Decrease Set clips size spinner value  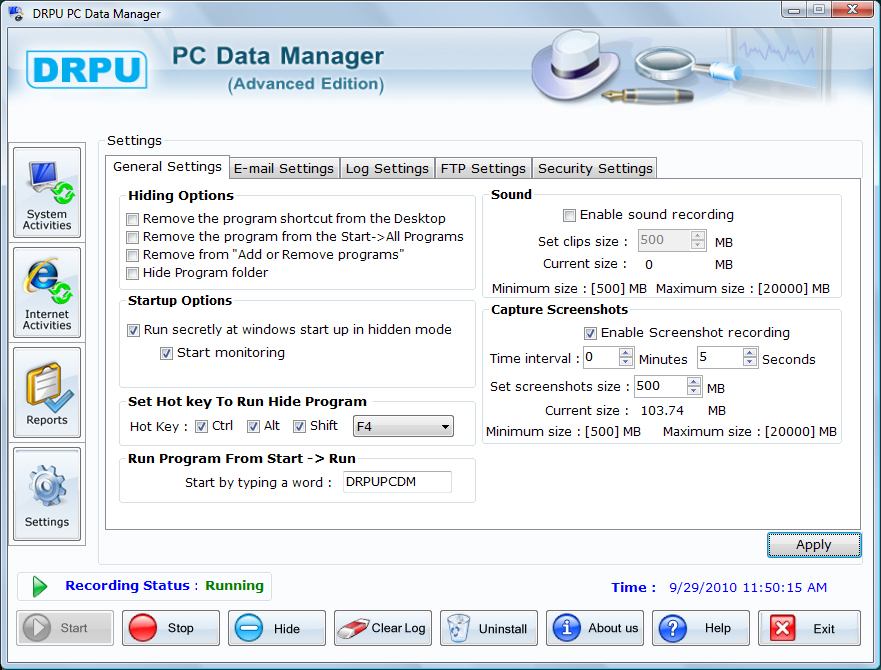(697, 245)
